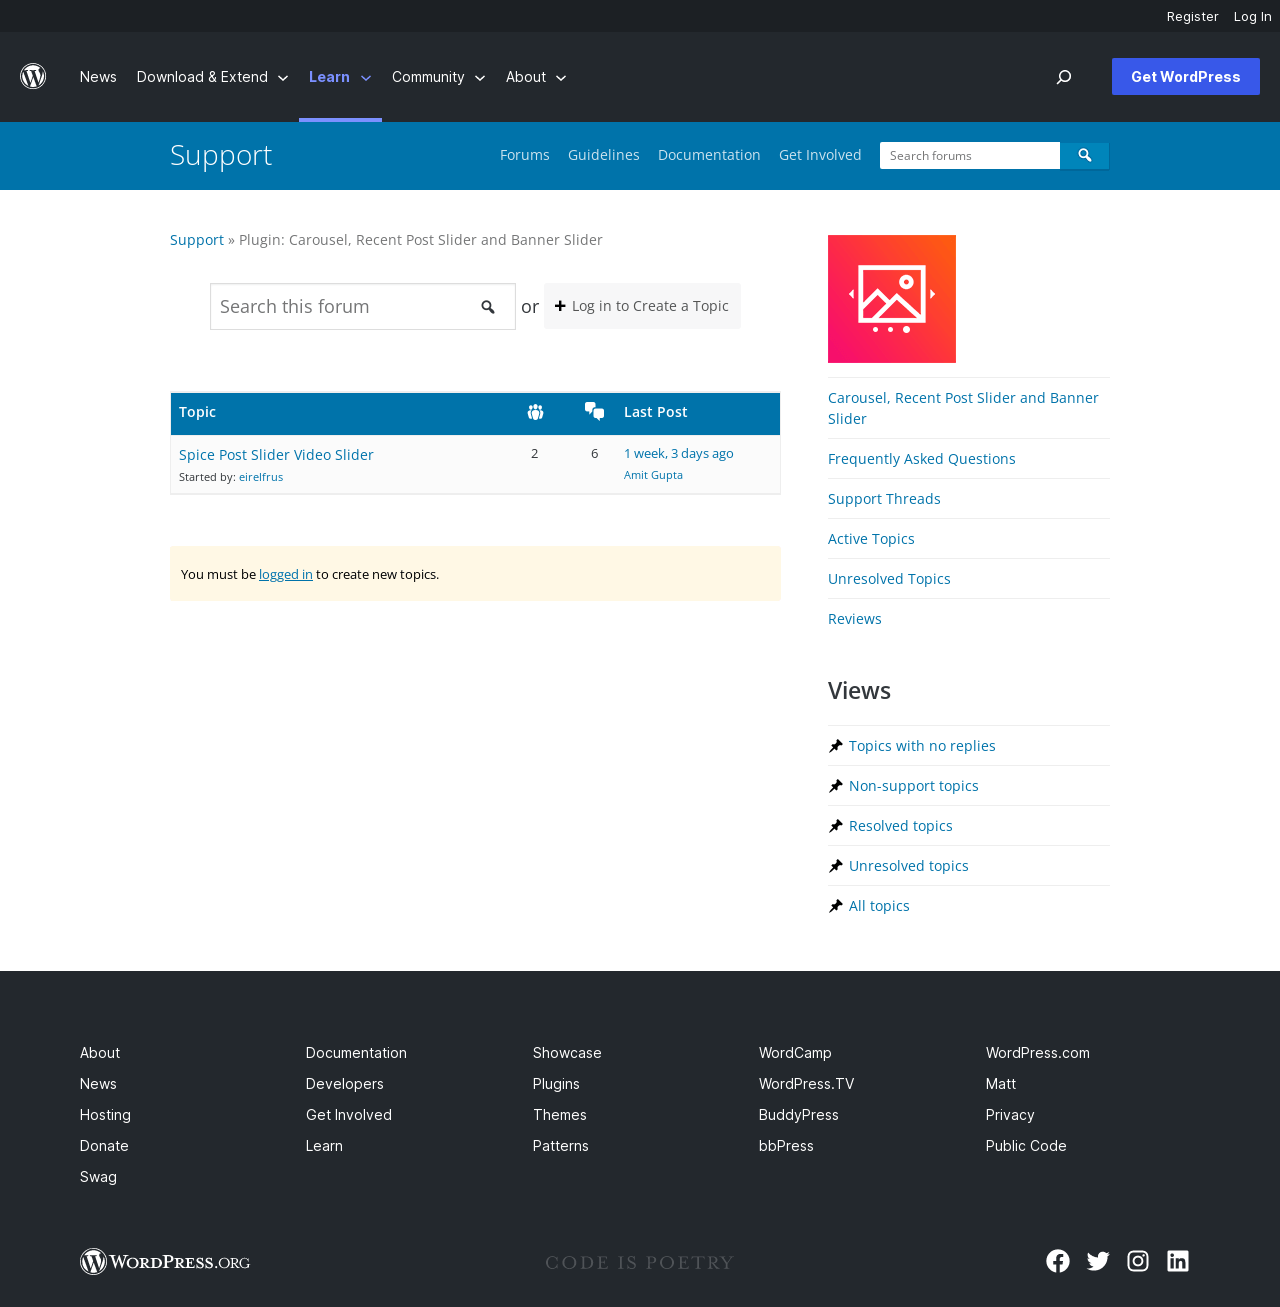Open the footer Public Code link

click(x=1026, y=1146)
